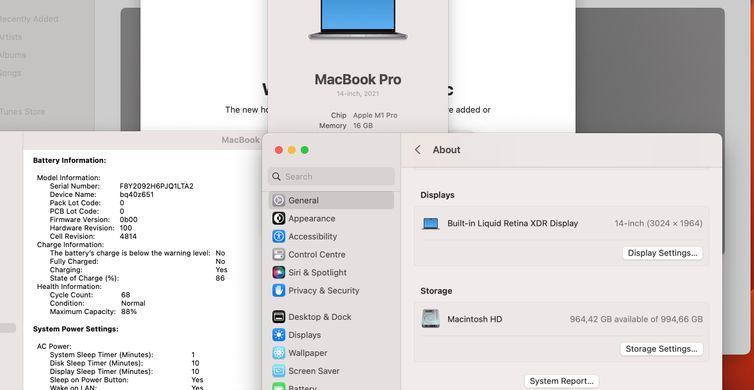Click Hardware Revision value 100
Image resolution: width=754 pixels, height=390 pixels.
coord(126,228)
